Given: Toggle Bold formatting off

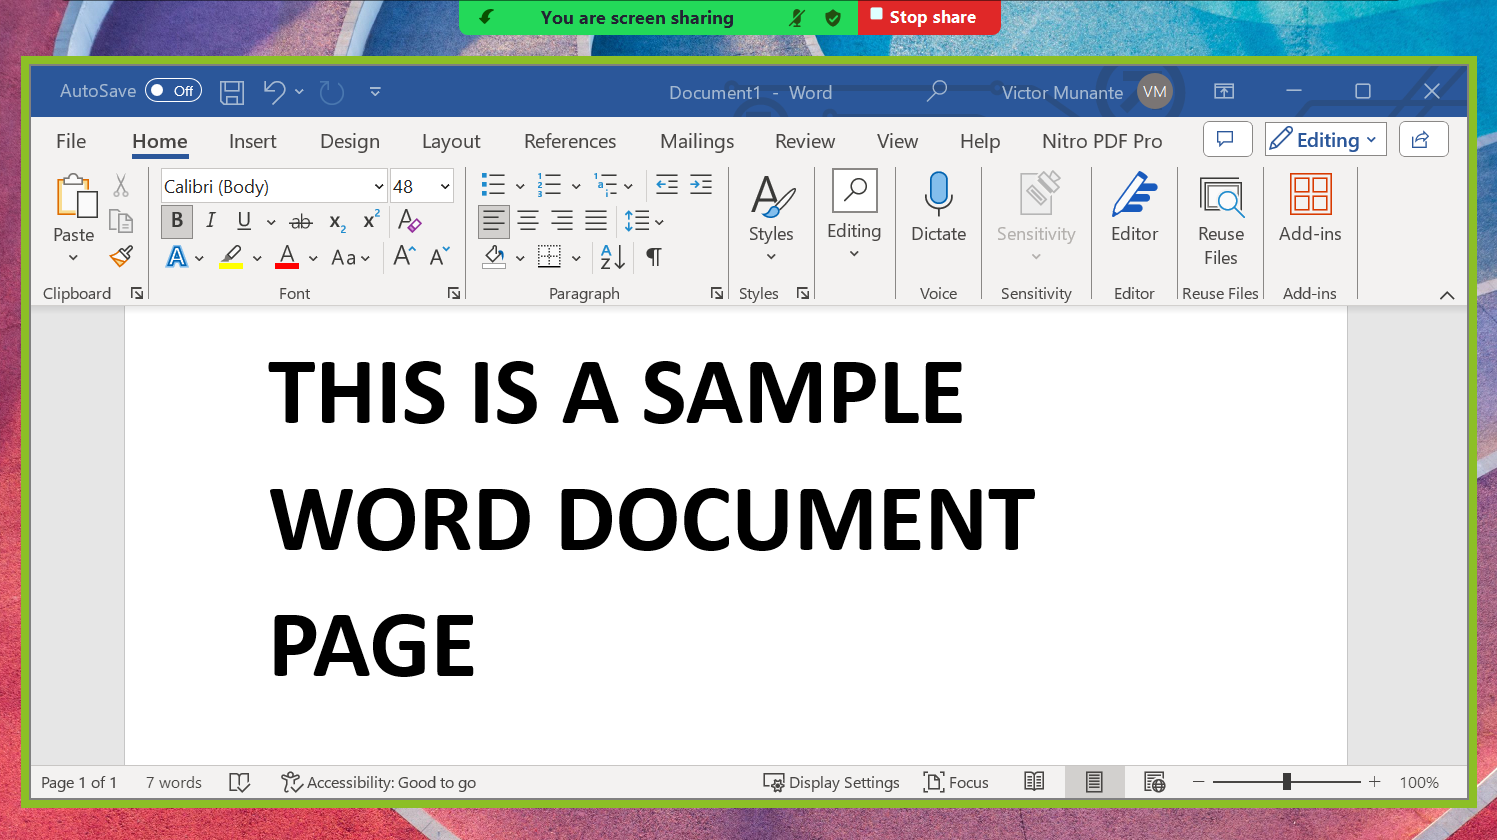Looking at the screenshot, I should [177, 221].
